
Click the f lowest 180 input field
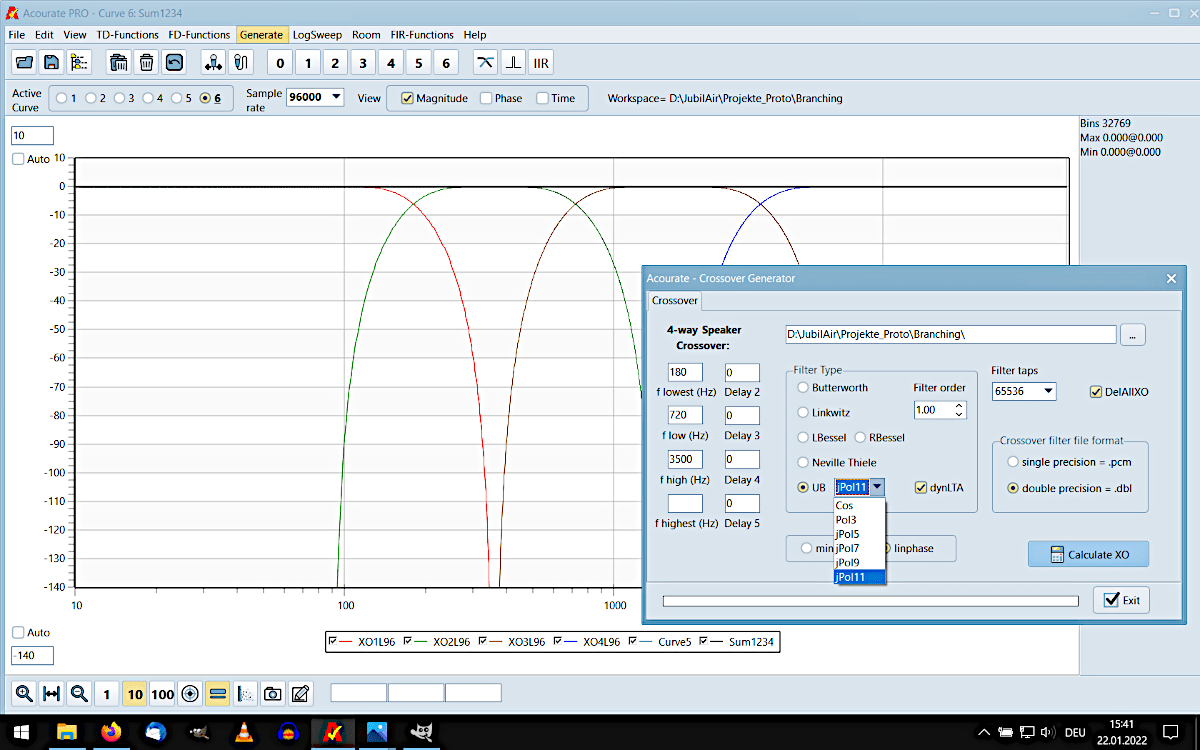685,373
